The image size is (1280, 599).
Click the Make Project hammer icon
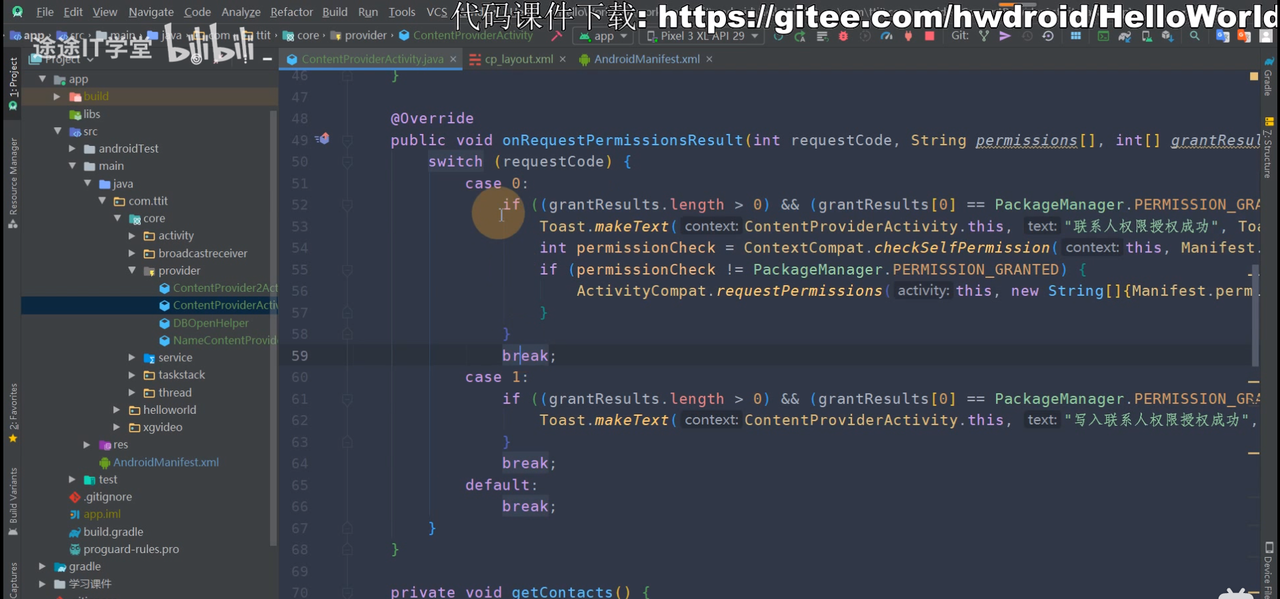(556, 36)
